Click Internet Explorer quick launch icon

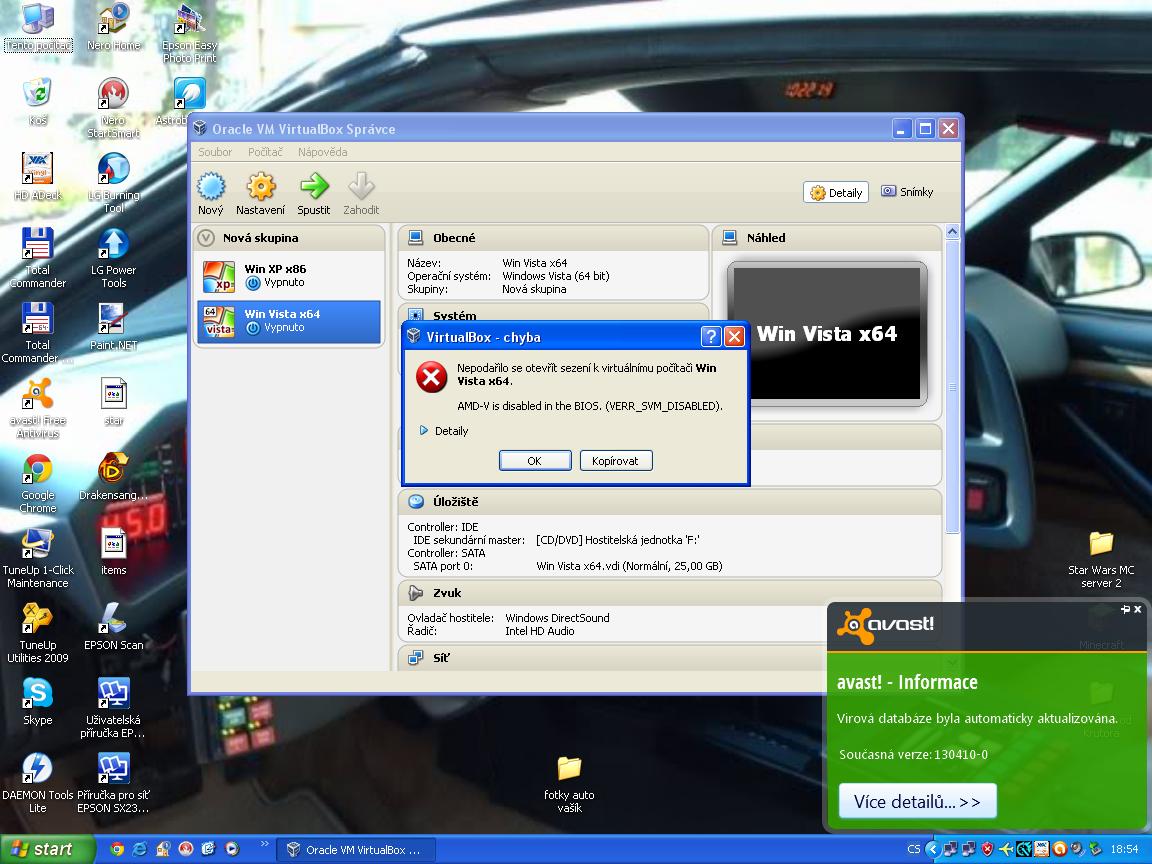coord(140,849)
